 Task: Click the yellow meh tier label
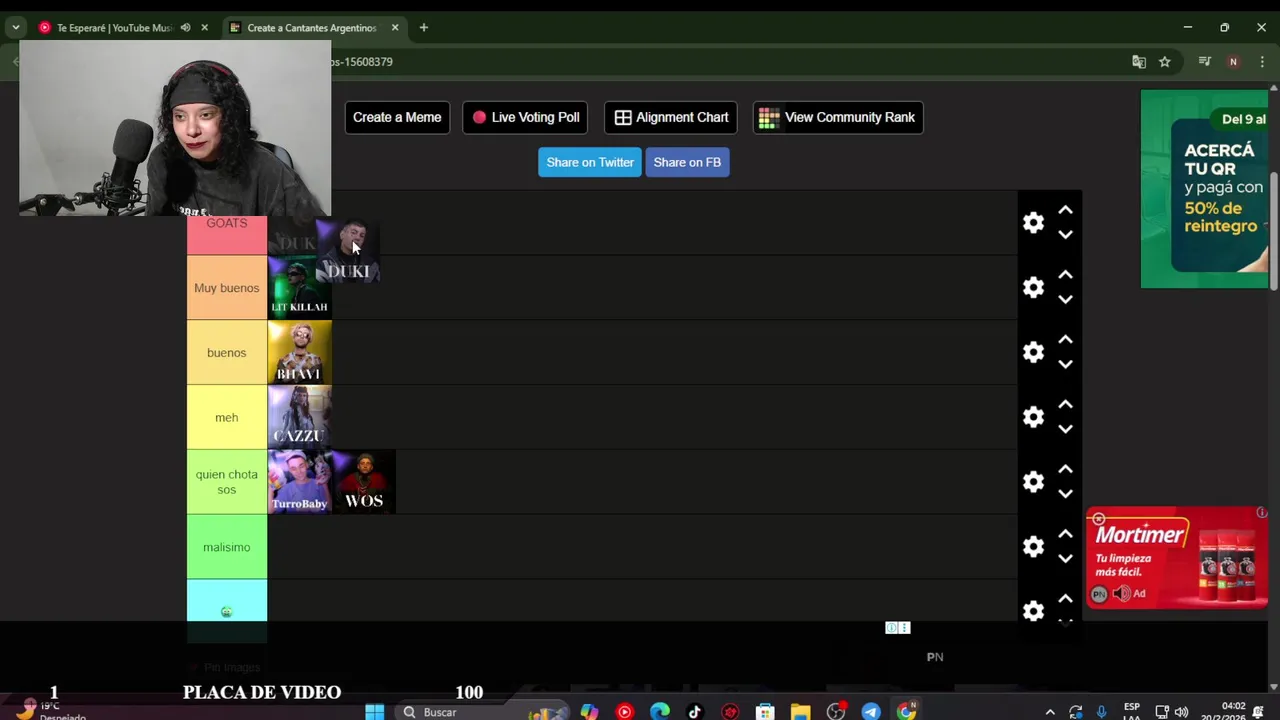click(227, 418)
